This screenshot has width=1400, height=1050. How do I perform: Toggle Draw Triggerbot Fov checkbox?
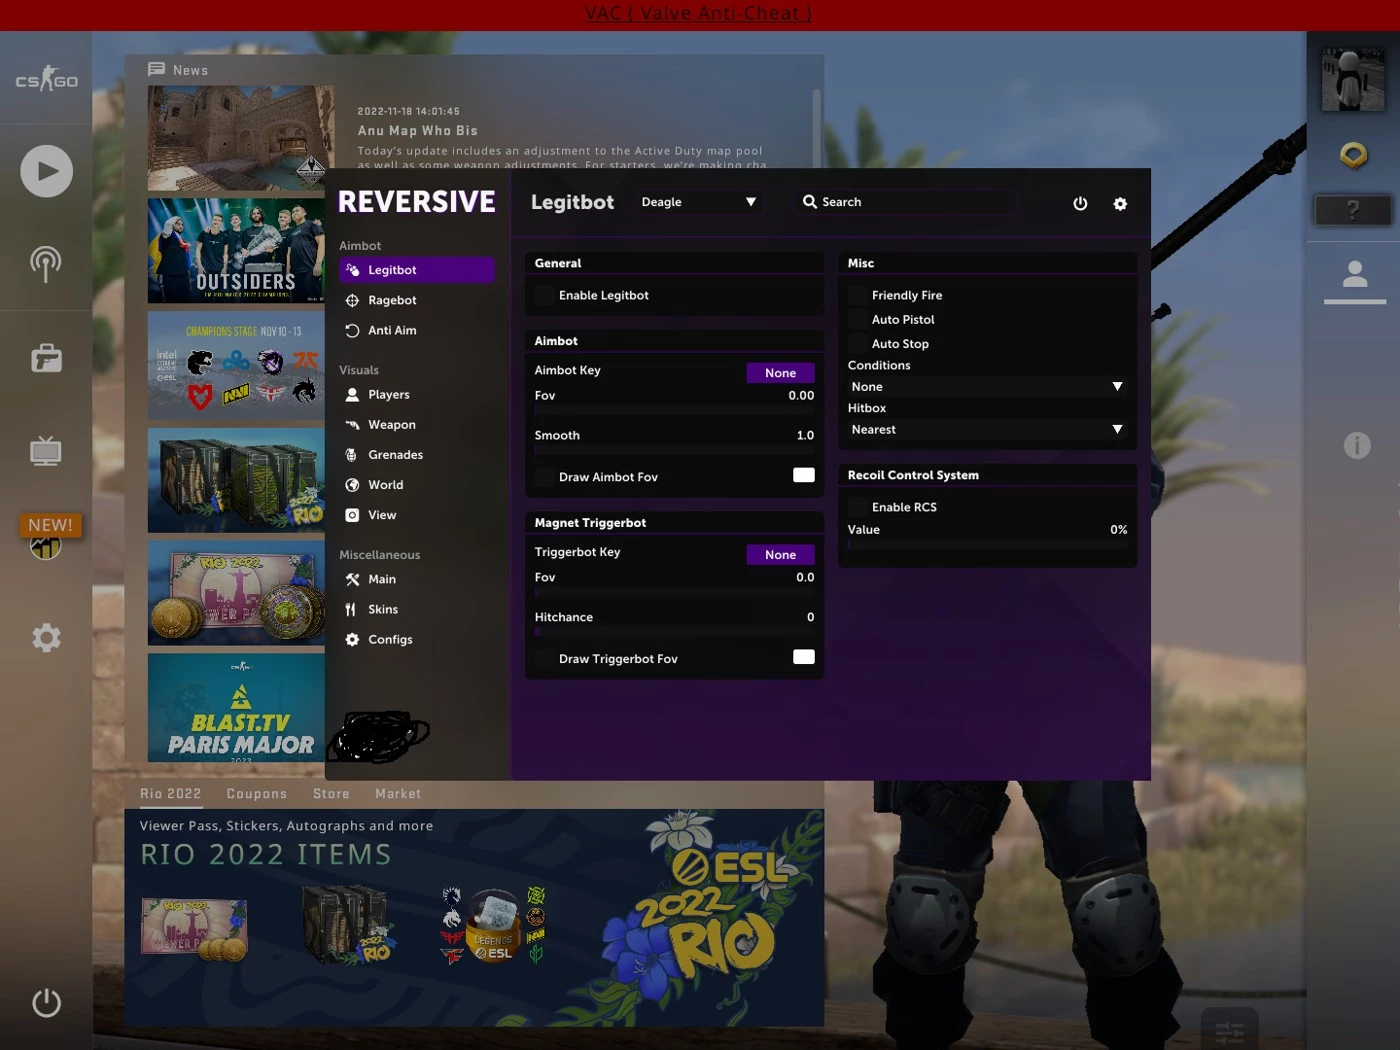click(x=544, y=659)
